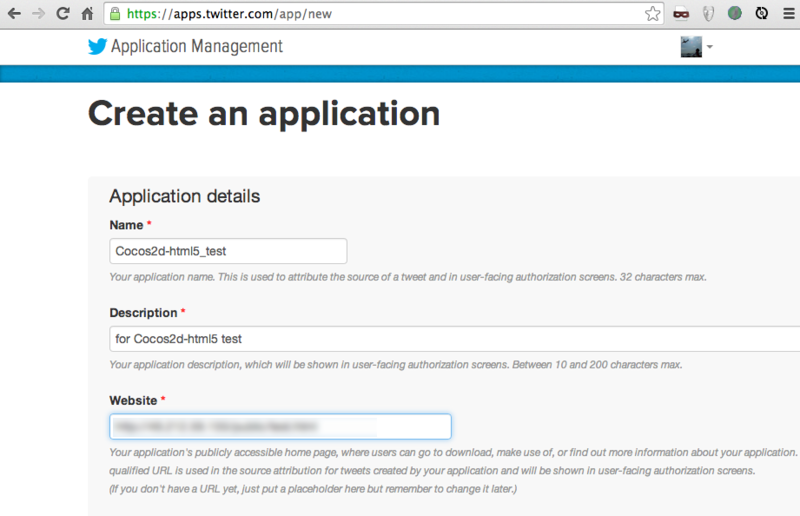Click the 'qualified URL is used' help line
Image resolution: width=800 pixels, height=516 pixels.
[432, 471]
